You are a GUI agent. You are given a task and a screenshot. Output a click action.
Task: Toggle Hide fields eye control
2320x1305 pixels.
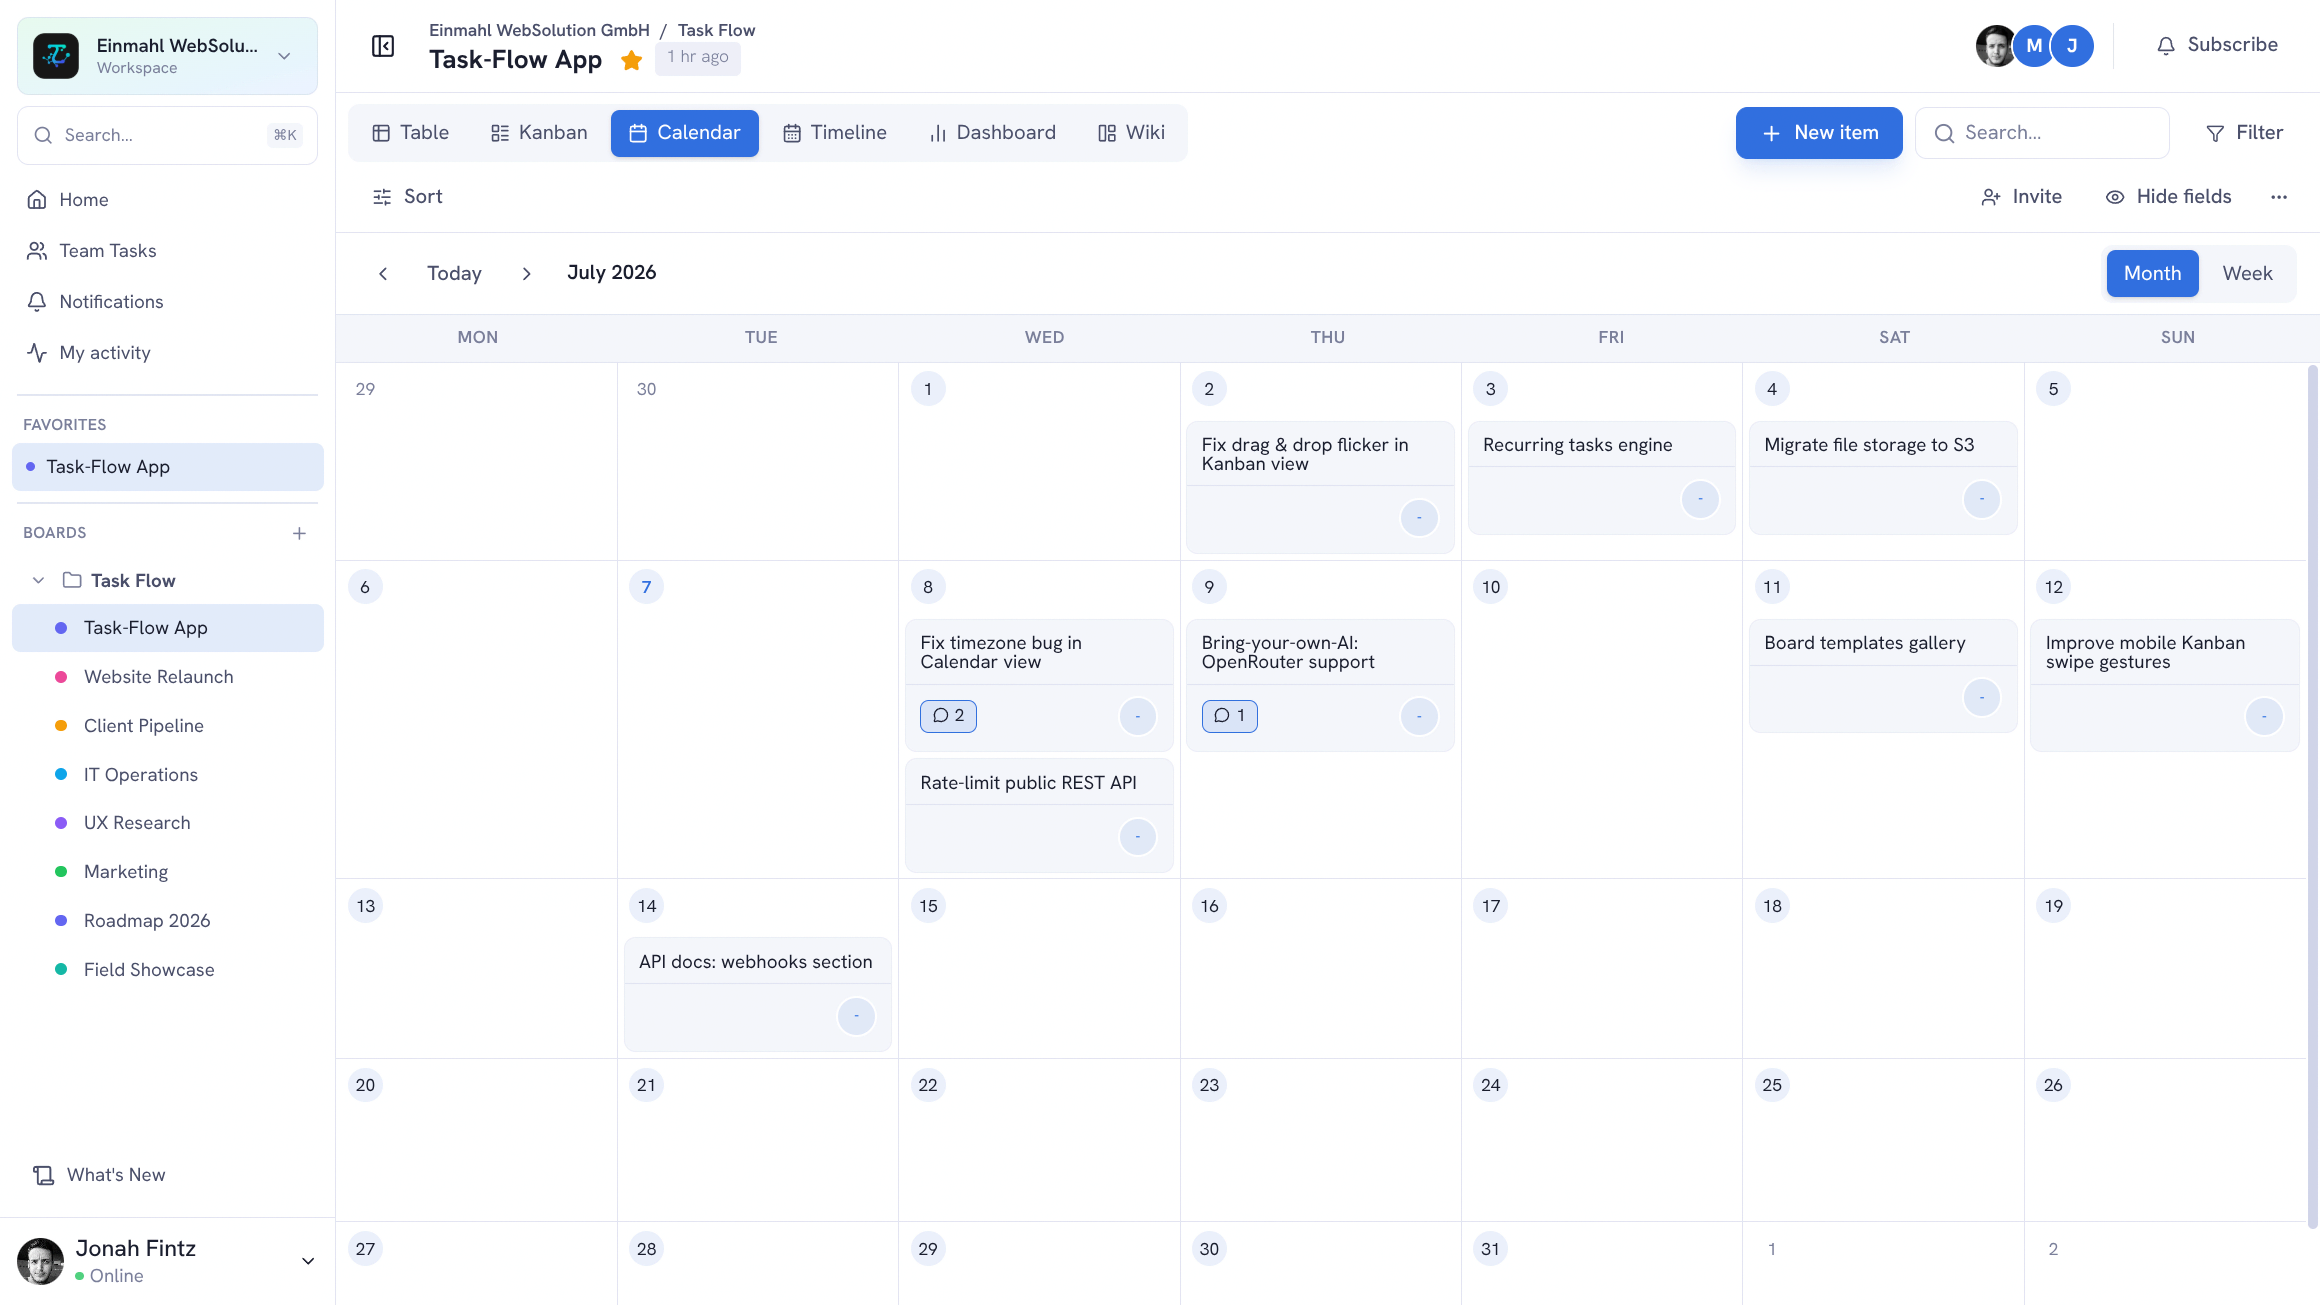(x=2168, y=197)
